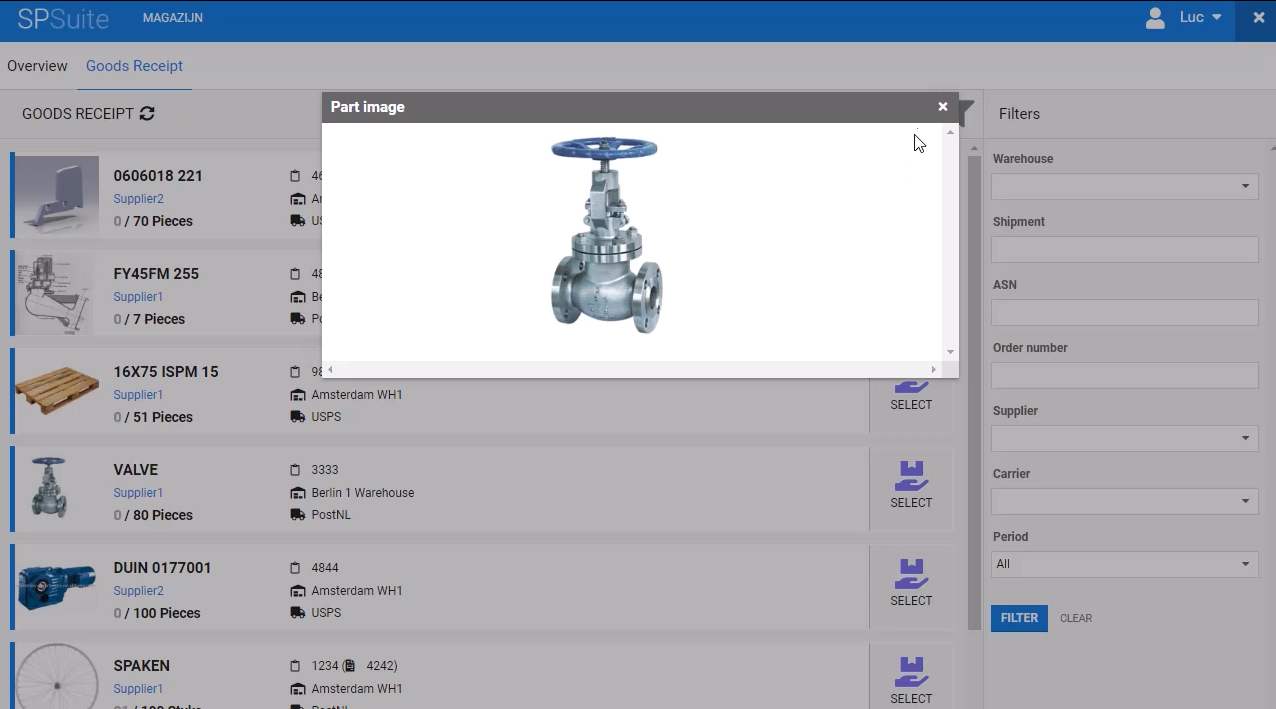Click the dialog vertical scrollbar down arrow

(950, 352)
